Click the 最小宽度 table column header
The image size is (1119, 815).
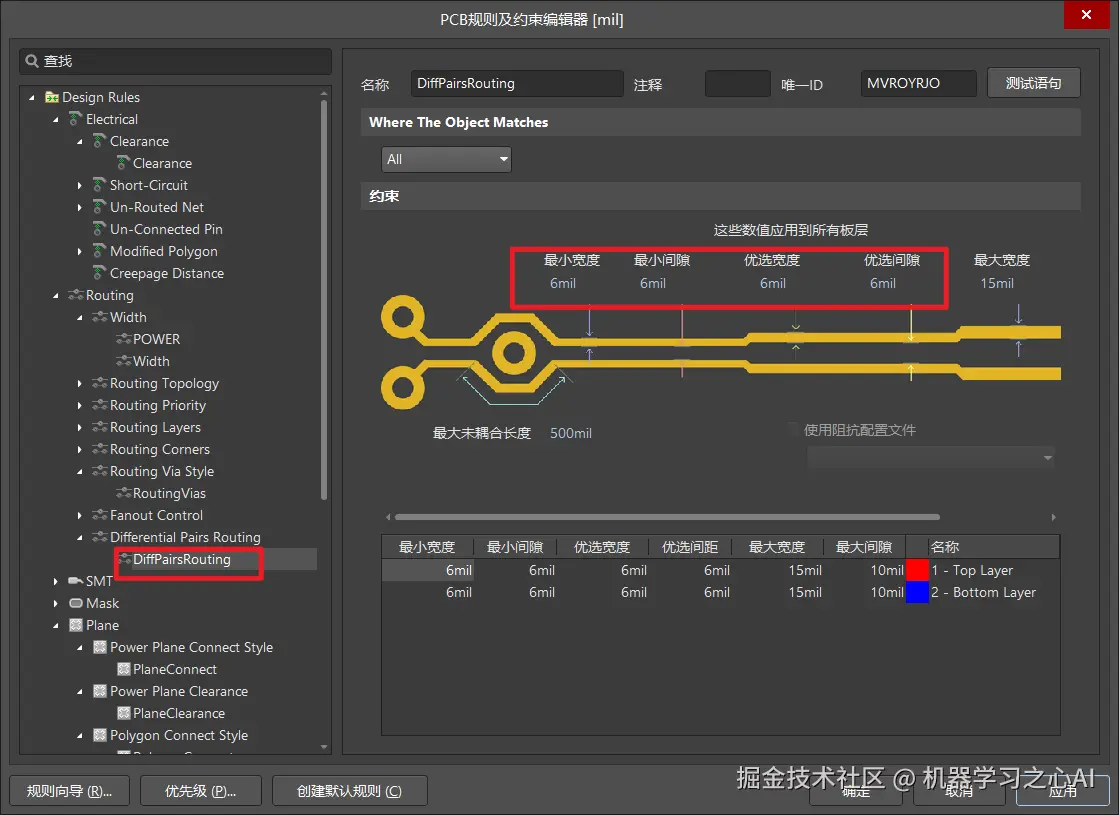427,547
